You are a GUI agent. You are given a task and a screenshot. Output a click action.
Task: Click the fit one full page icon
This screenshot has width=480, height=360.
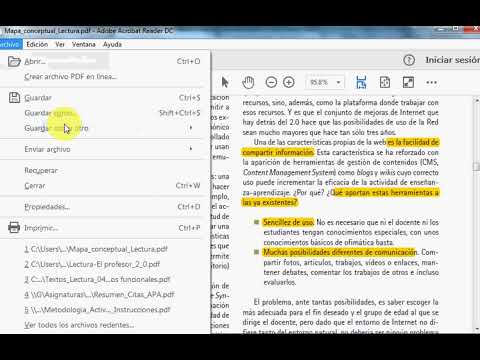[385, 82]
